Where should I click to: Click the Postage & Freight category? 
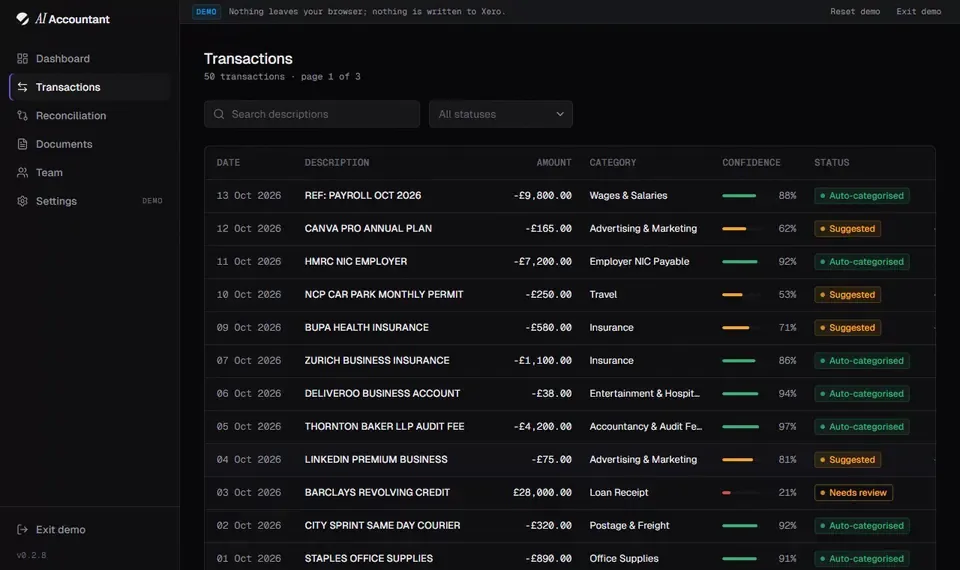pos(629,525)
